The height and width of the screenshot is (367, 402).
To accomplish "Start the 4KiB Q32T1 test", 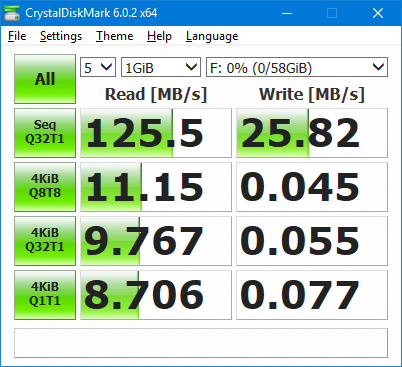I will (45, 241).
